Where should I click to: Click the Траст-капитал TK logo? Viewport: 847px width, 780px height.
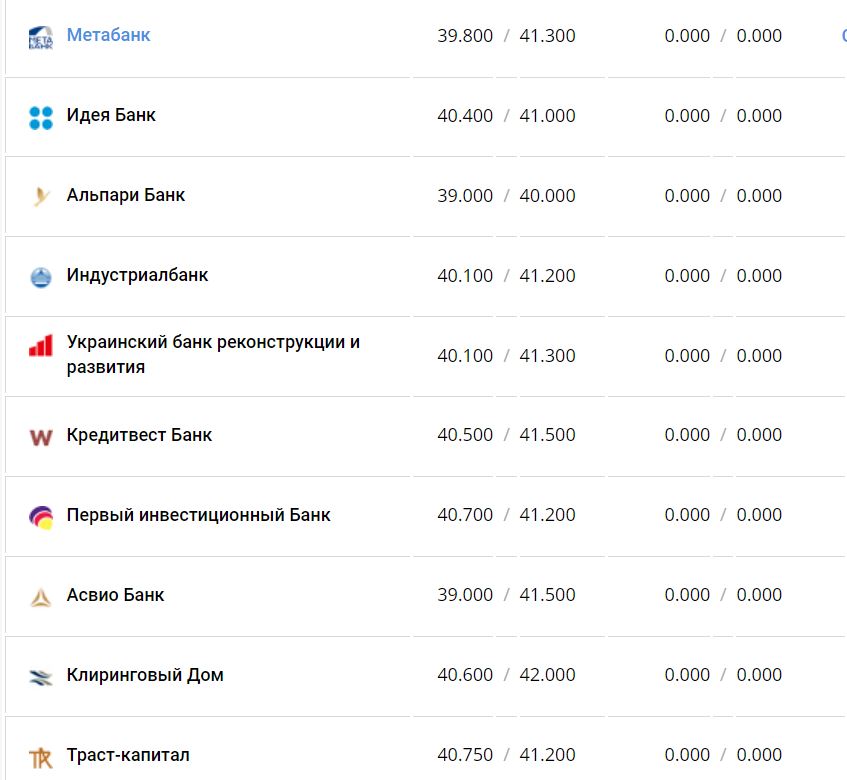click(40, 757)
